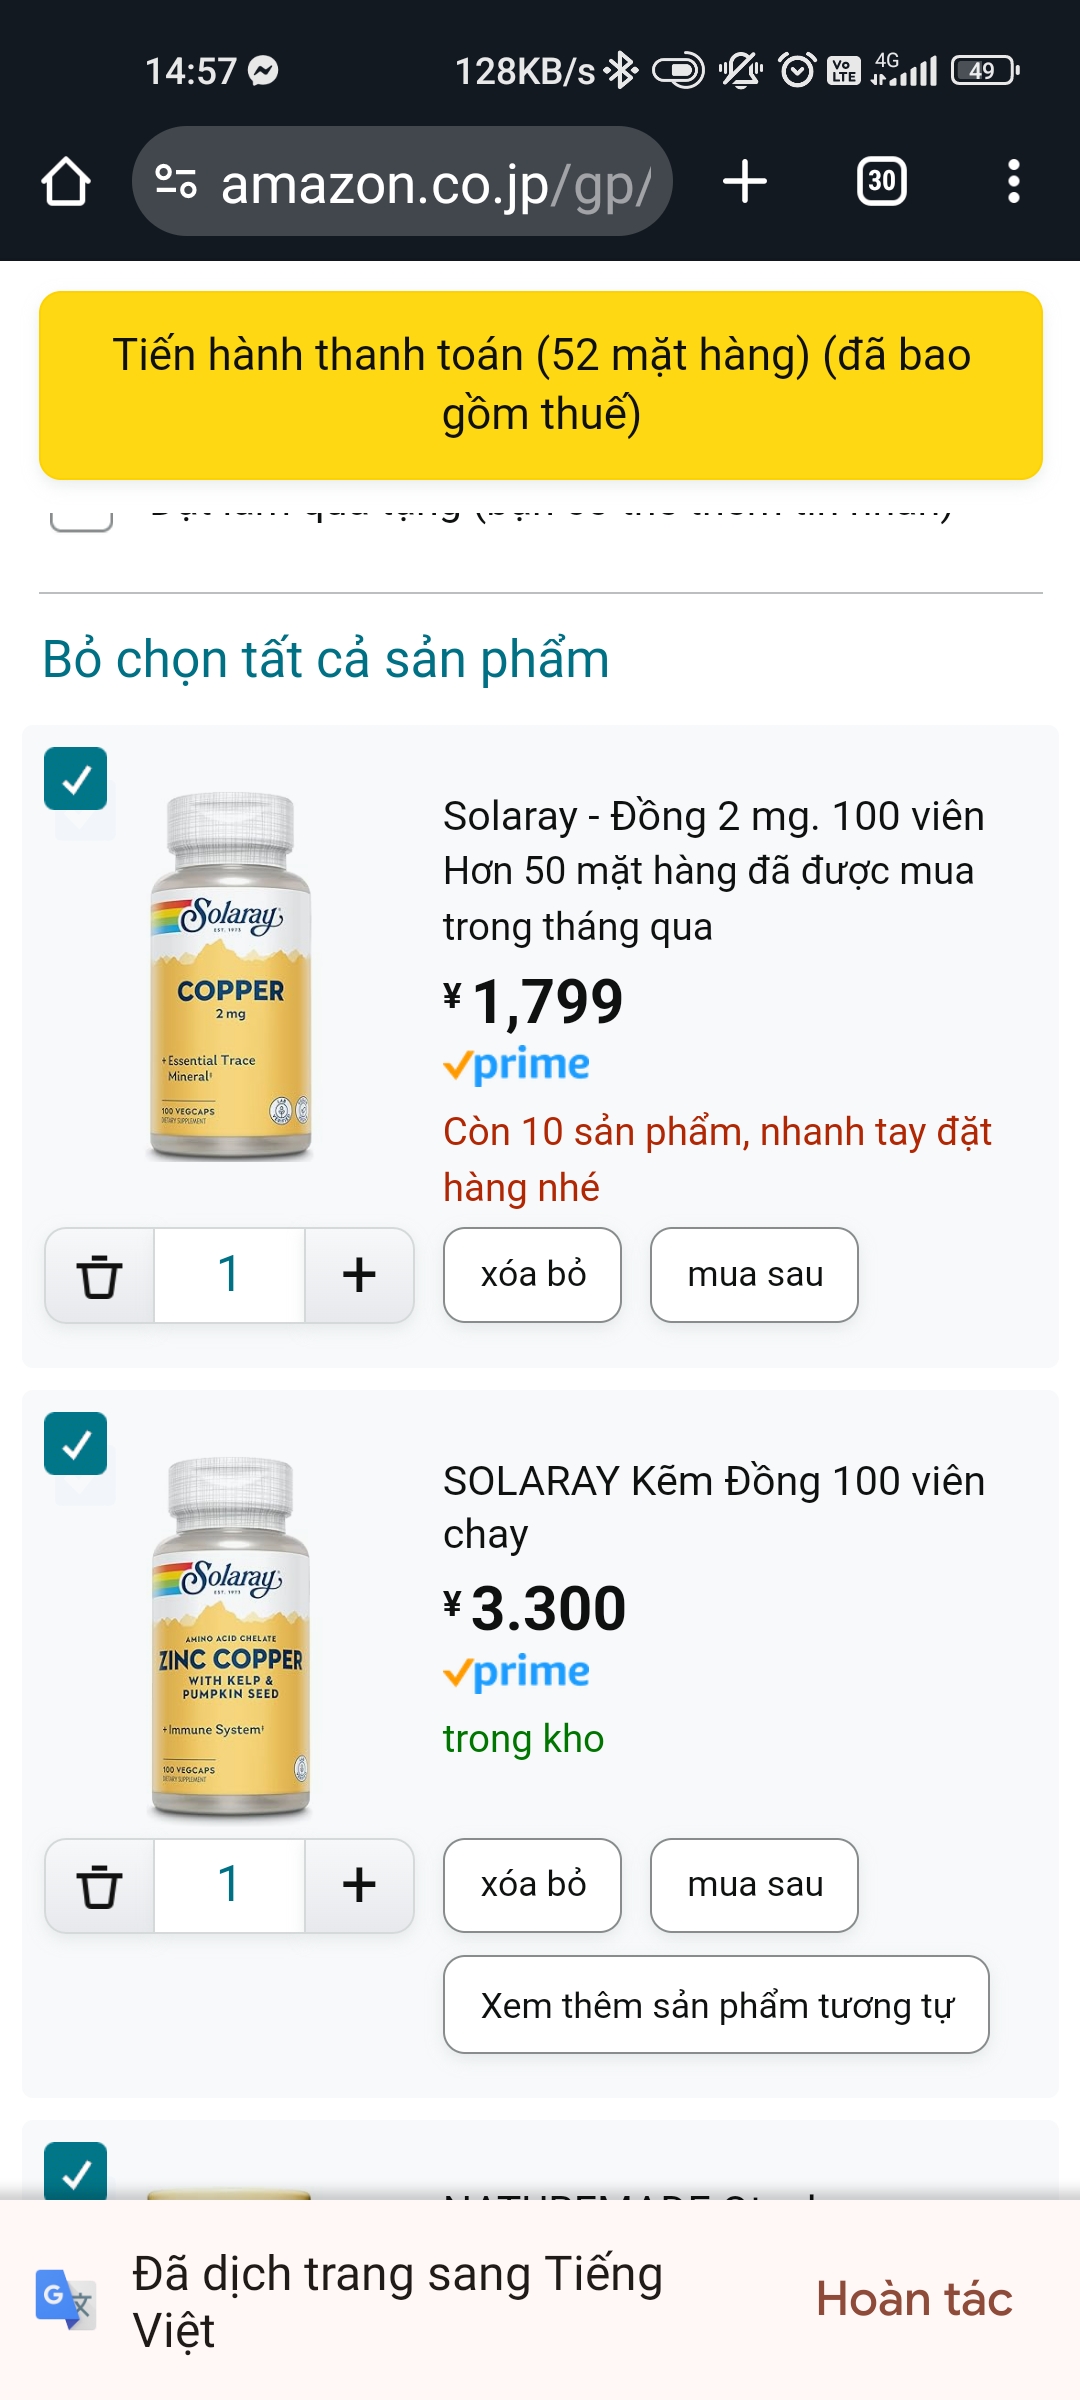The width and height of the screenshot is (1080, 2400).
Task: Open site info icon in address bar
Action: 176,182
